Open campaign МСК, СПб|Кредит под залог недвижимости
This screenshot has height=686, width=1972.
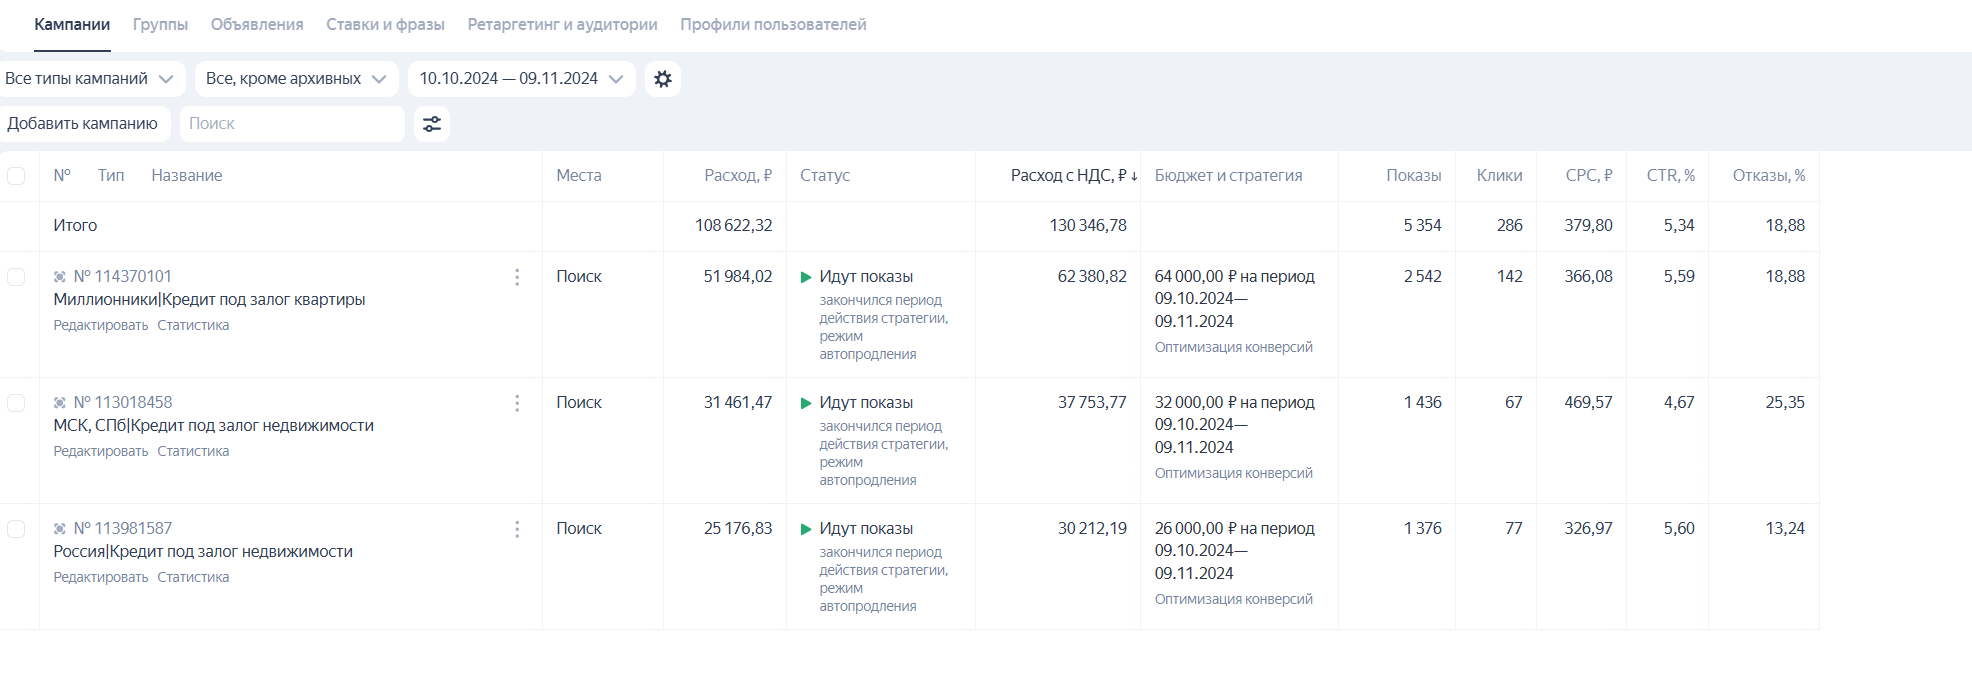[213, 426]
